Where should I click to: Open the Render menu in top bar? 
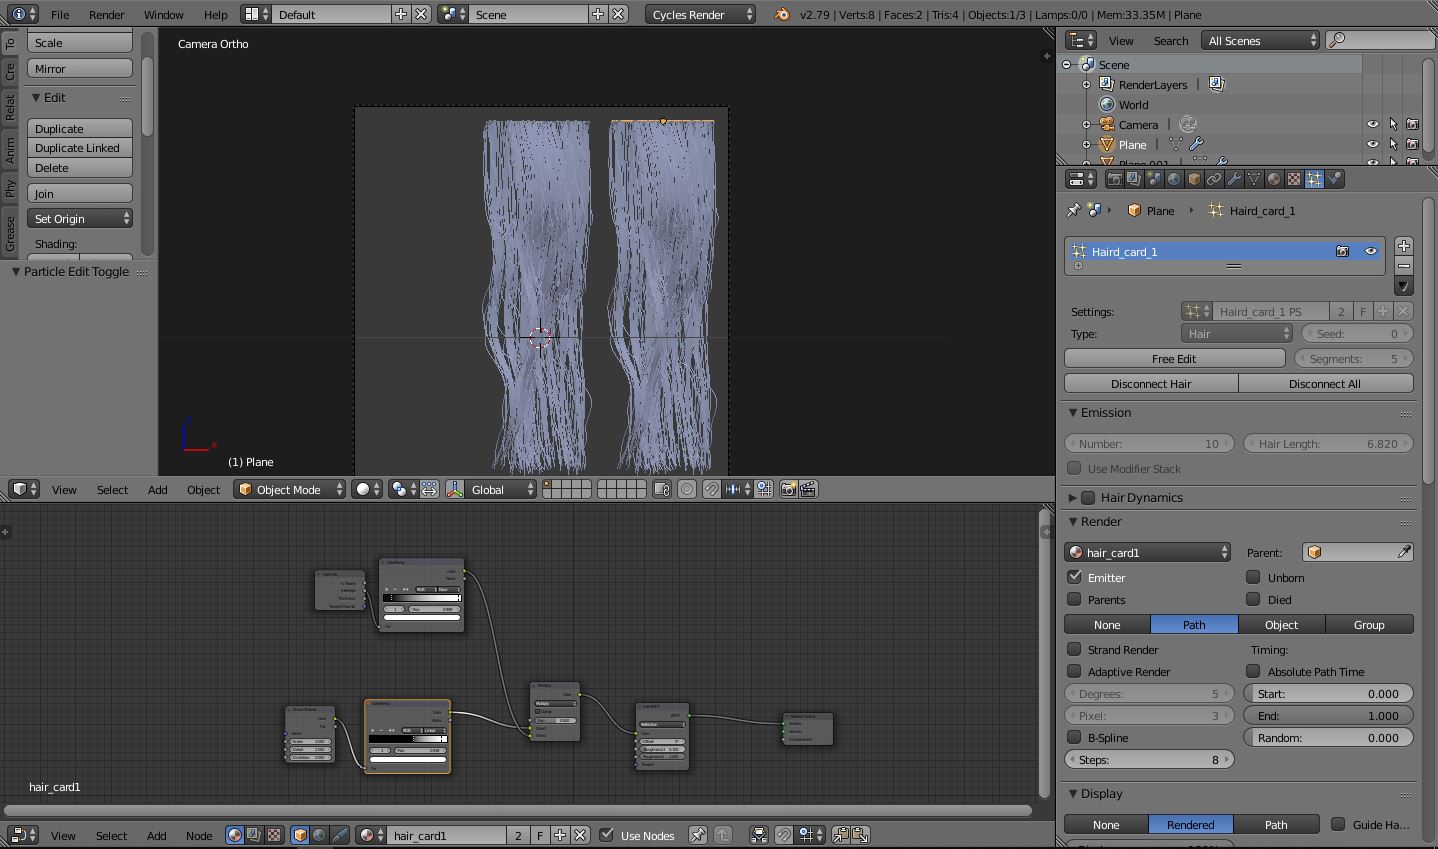click(x=106, y=15)
